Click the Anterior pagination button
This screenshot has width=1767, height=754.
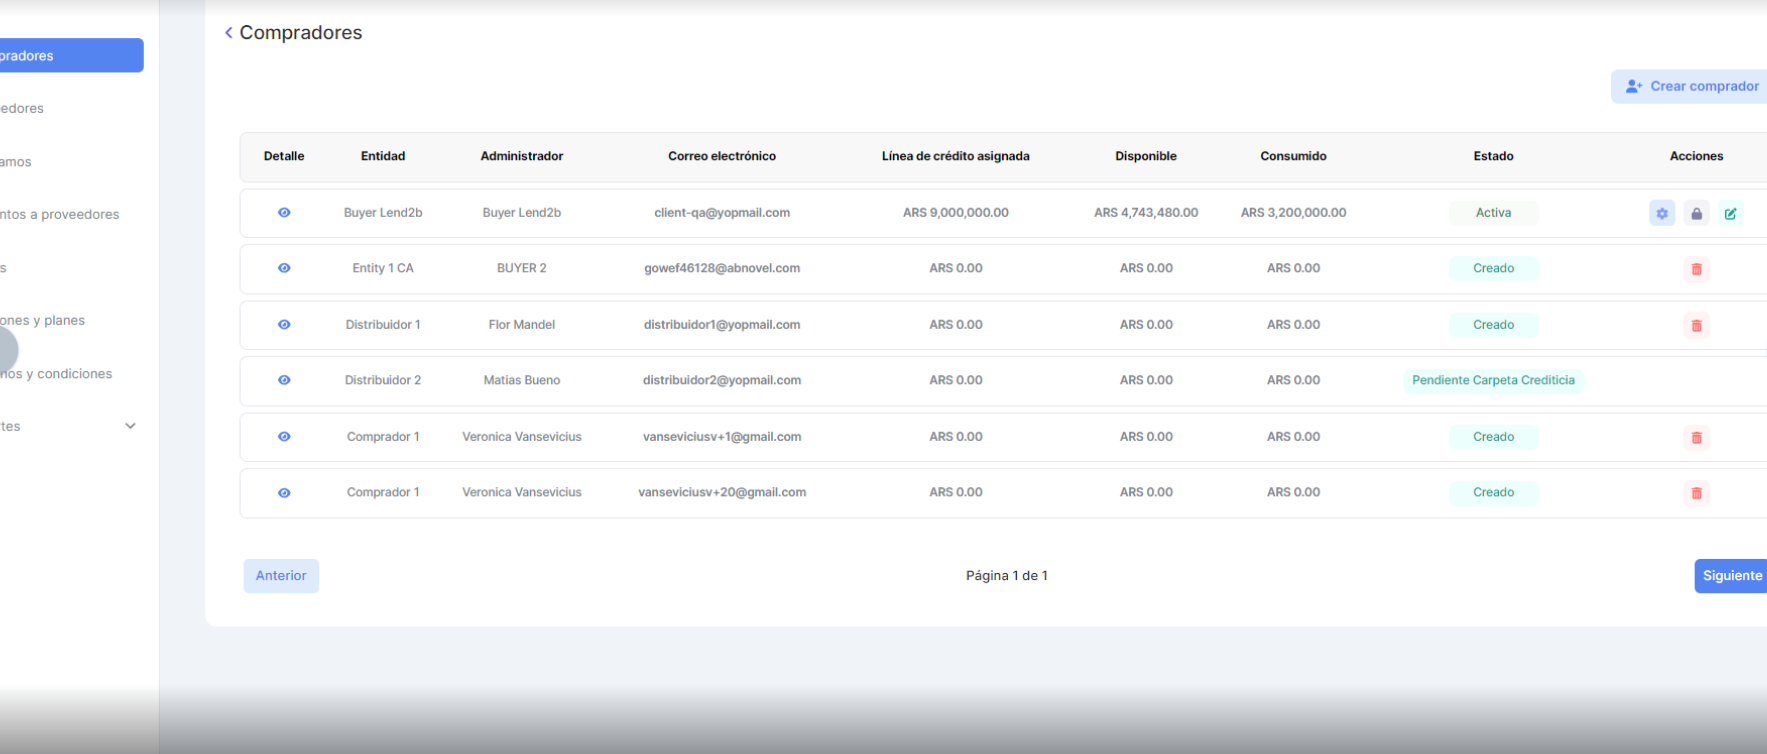281,576
